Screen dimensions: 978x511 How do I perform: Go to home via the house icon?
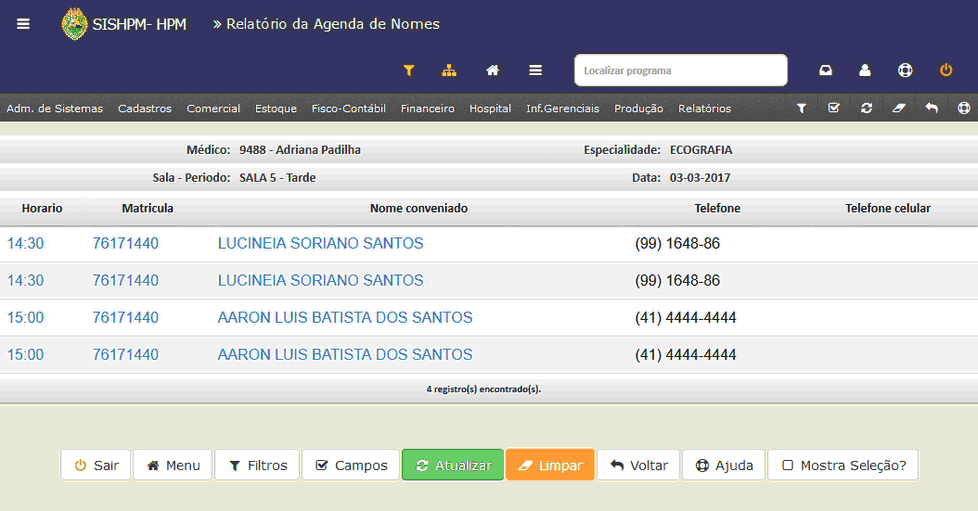coord(493,71)
